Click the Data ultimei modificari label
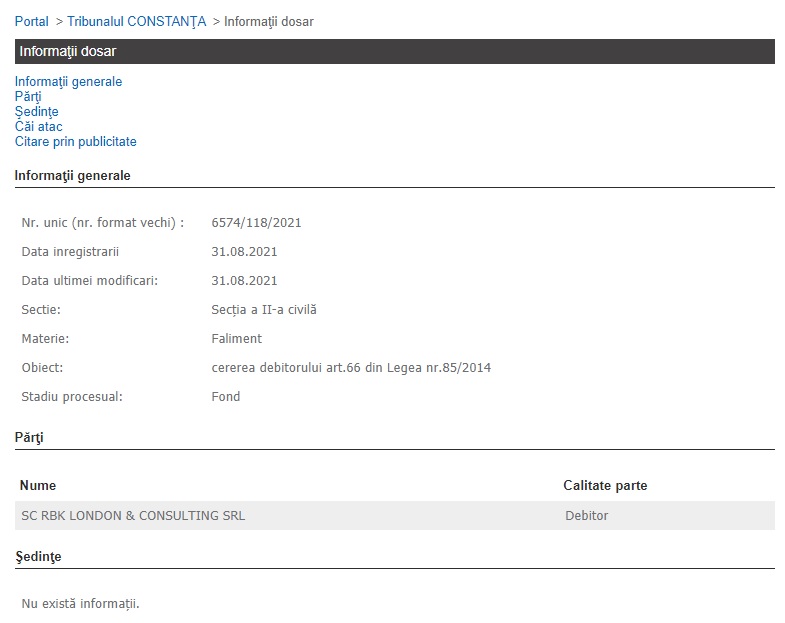The width and height of the screenshot is (785, 623). [x=90, y=281]
